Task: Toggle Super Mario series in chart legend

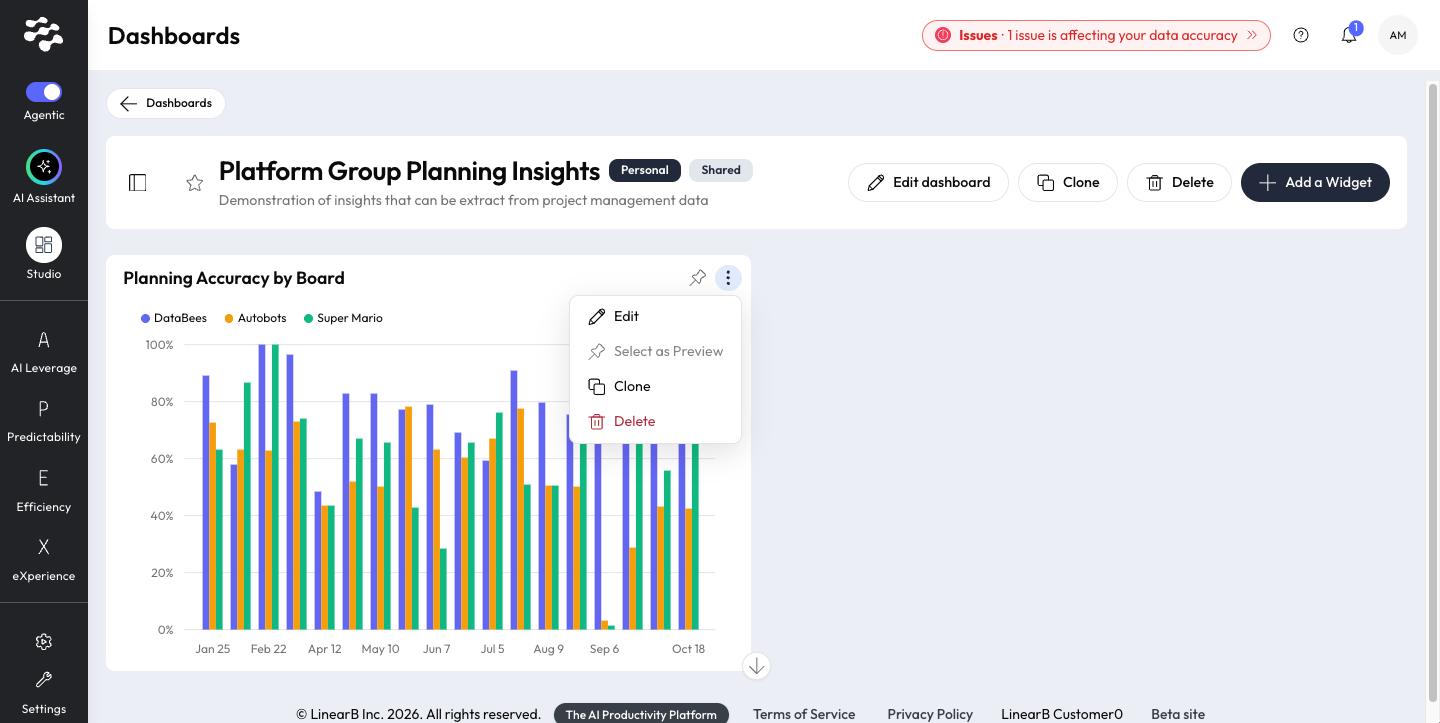Action: click(x=343, y=318)
